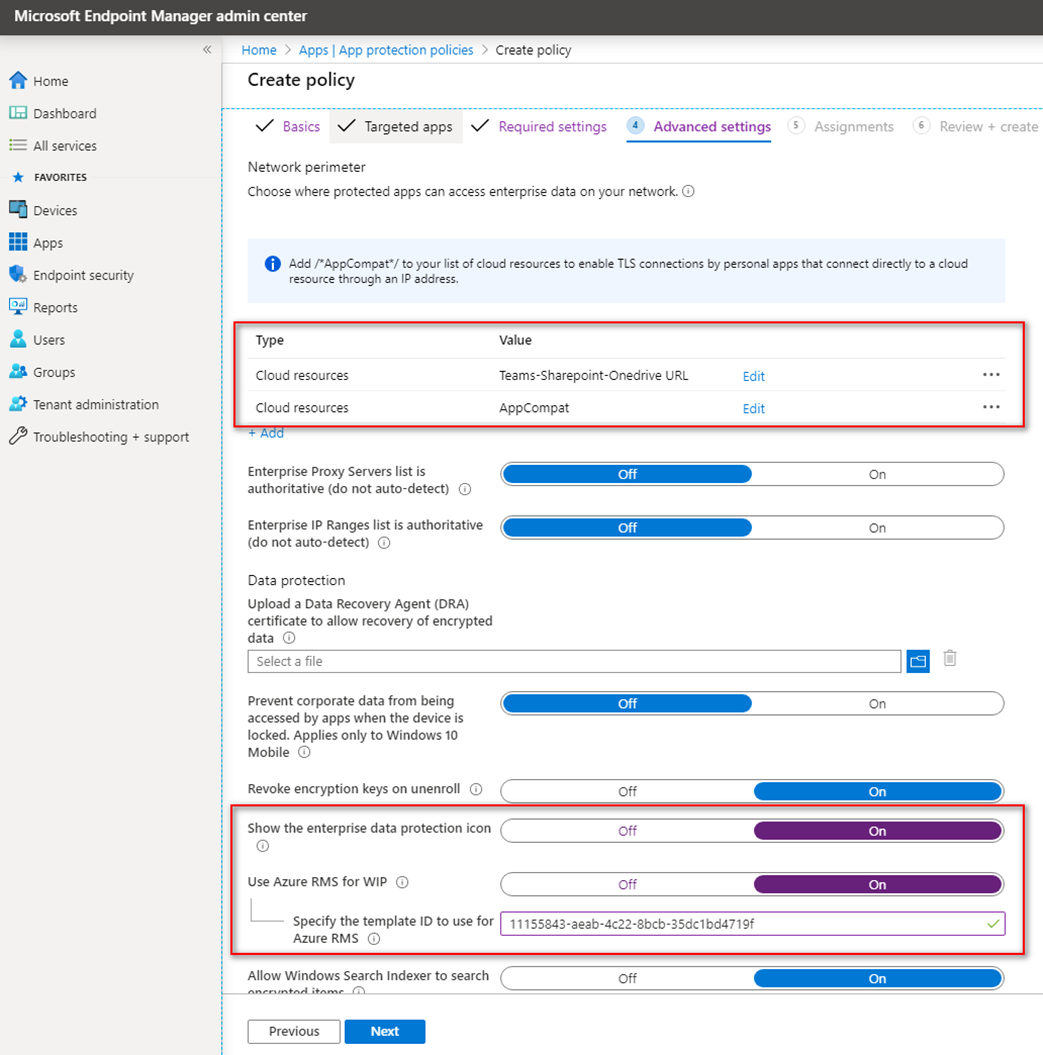Open more options for AppCompat row
The height and width of the screenshot is (1055, 1043).
[991, 407]
